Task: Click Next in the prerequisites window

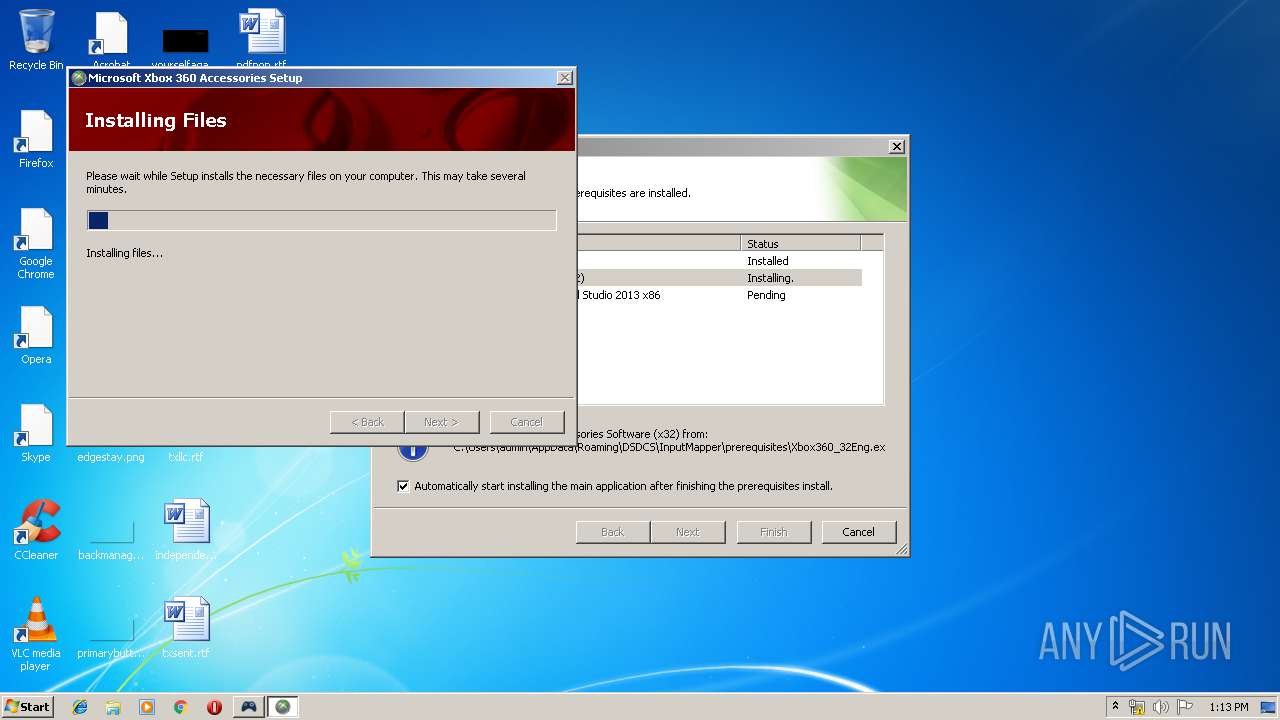Action: 688,532
